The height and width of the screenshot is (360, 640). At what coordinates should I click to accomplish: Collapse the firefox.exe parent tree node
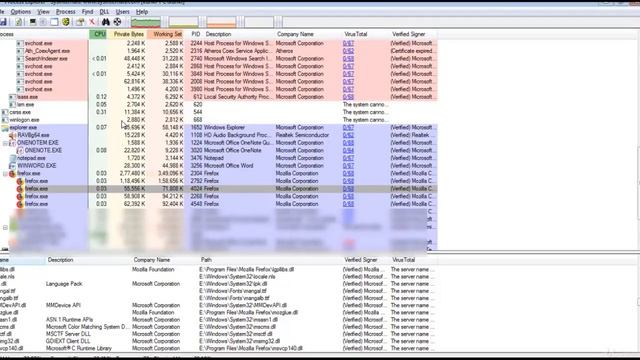point(5,174)
